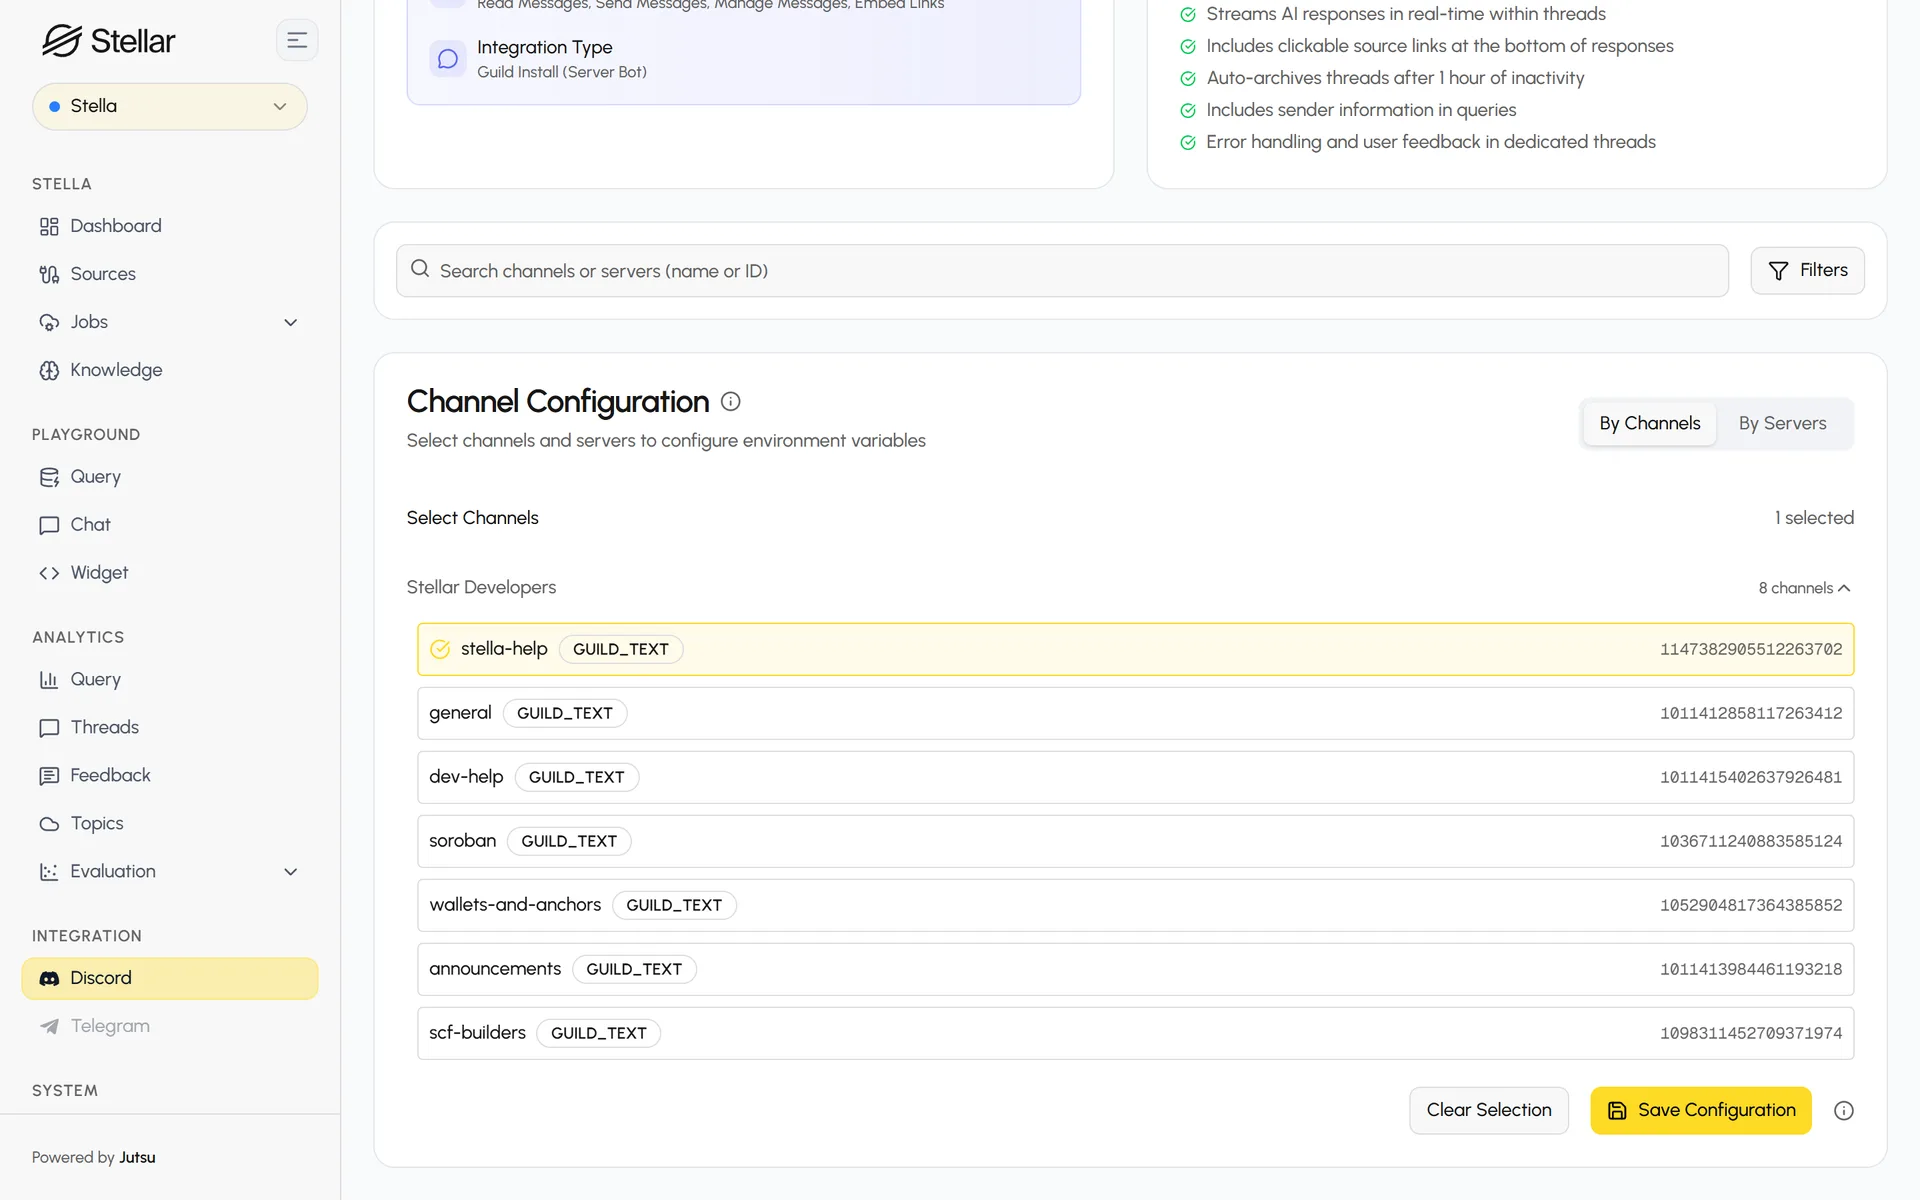This screenshot has width=1920, height=1200.
Task: Open the Stella project dropdown
Action: pos(170,106)
